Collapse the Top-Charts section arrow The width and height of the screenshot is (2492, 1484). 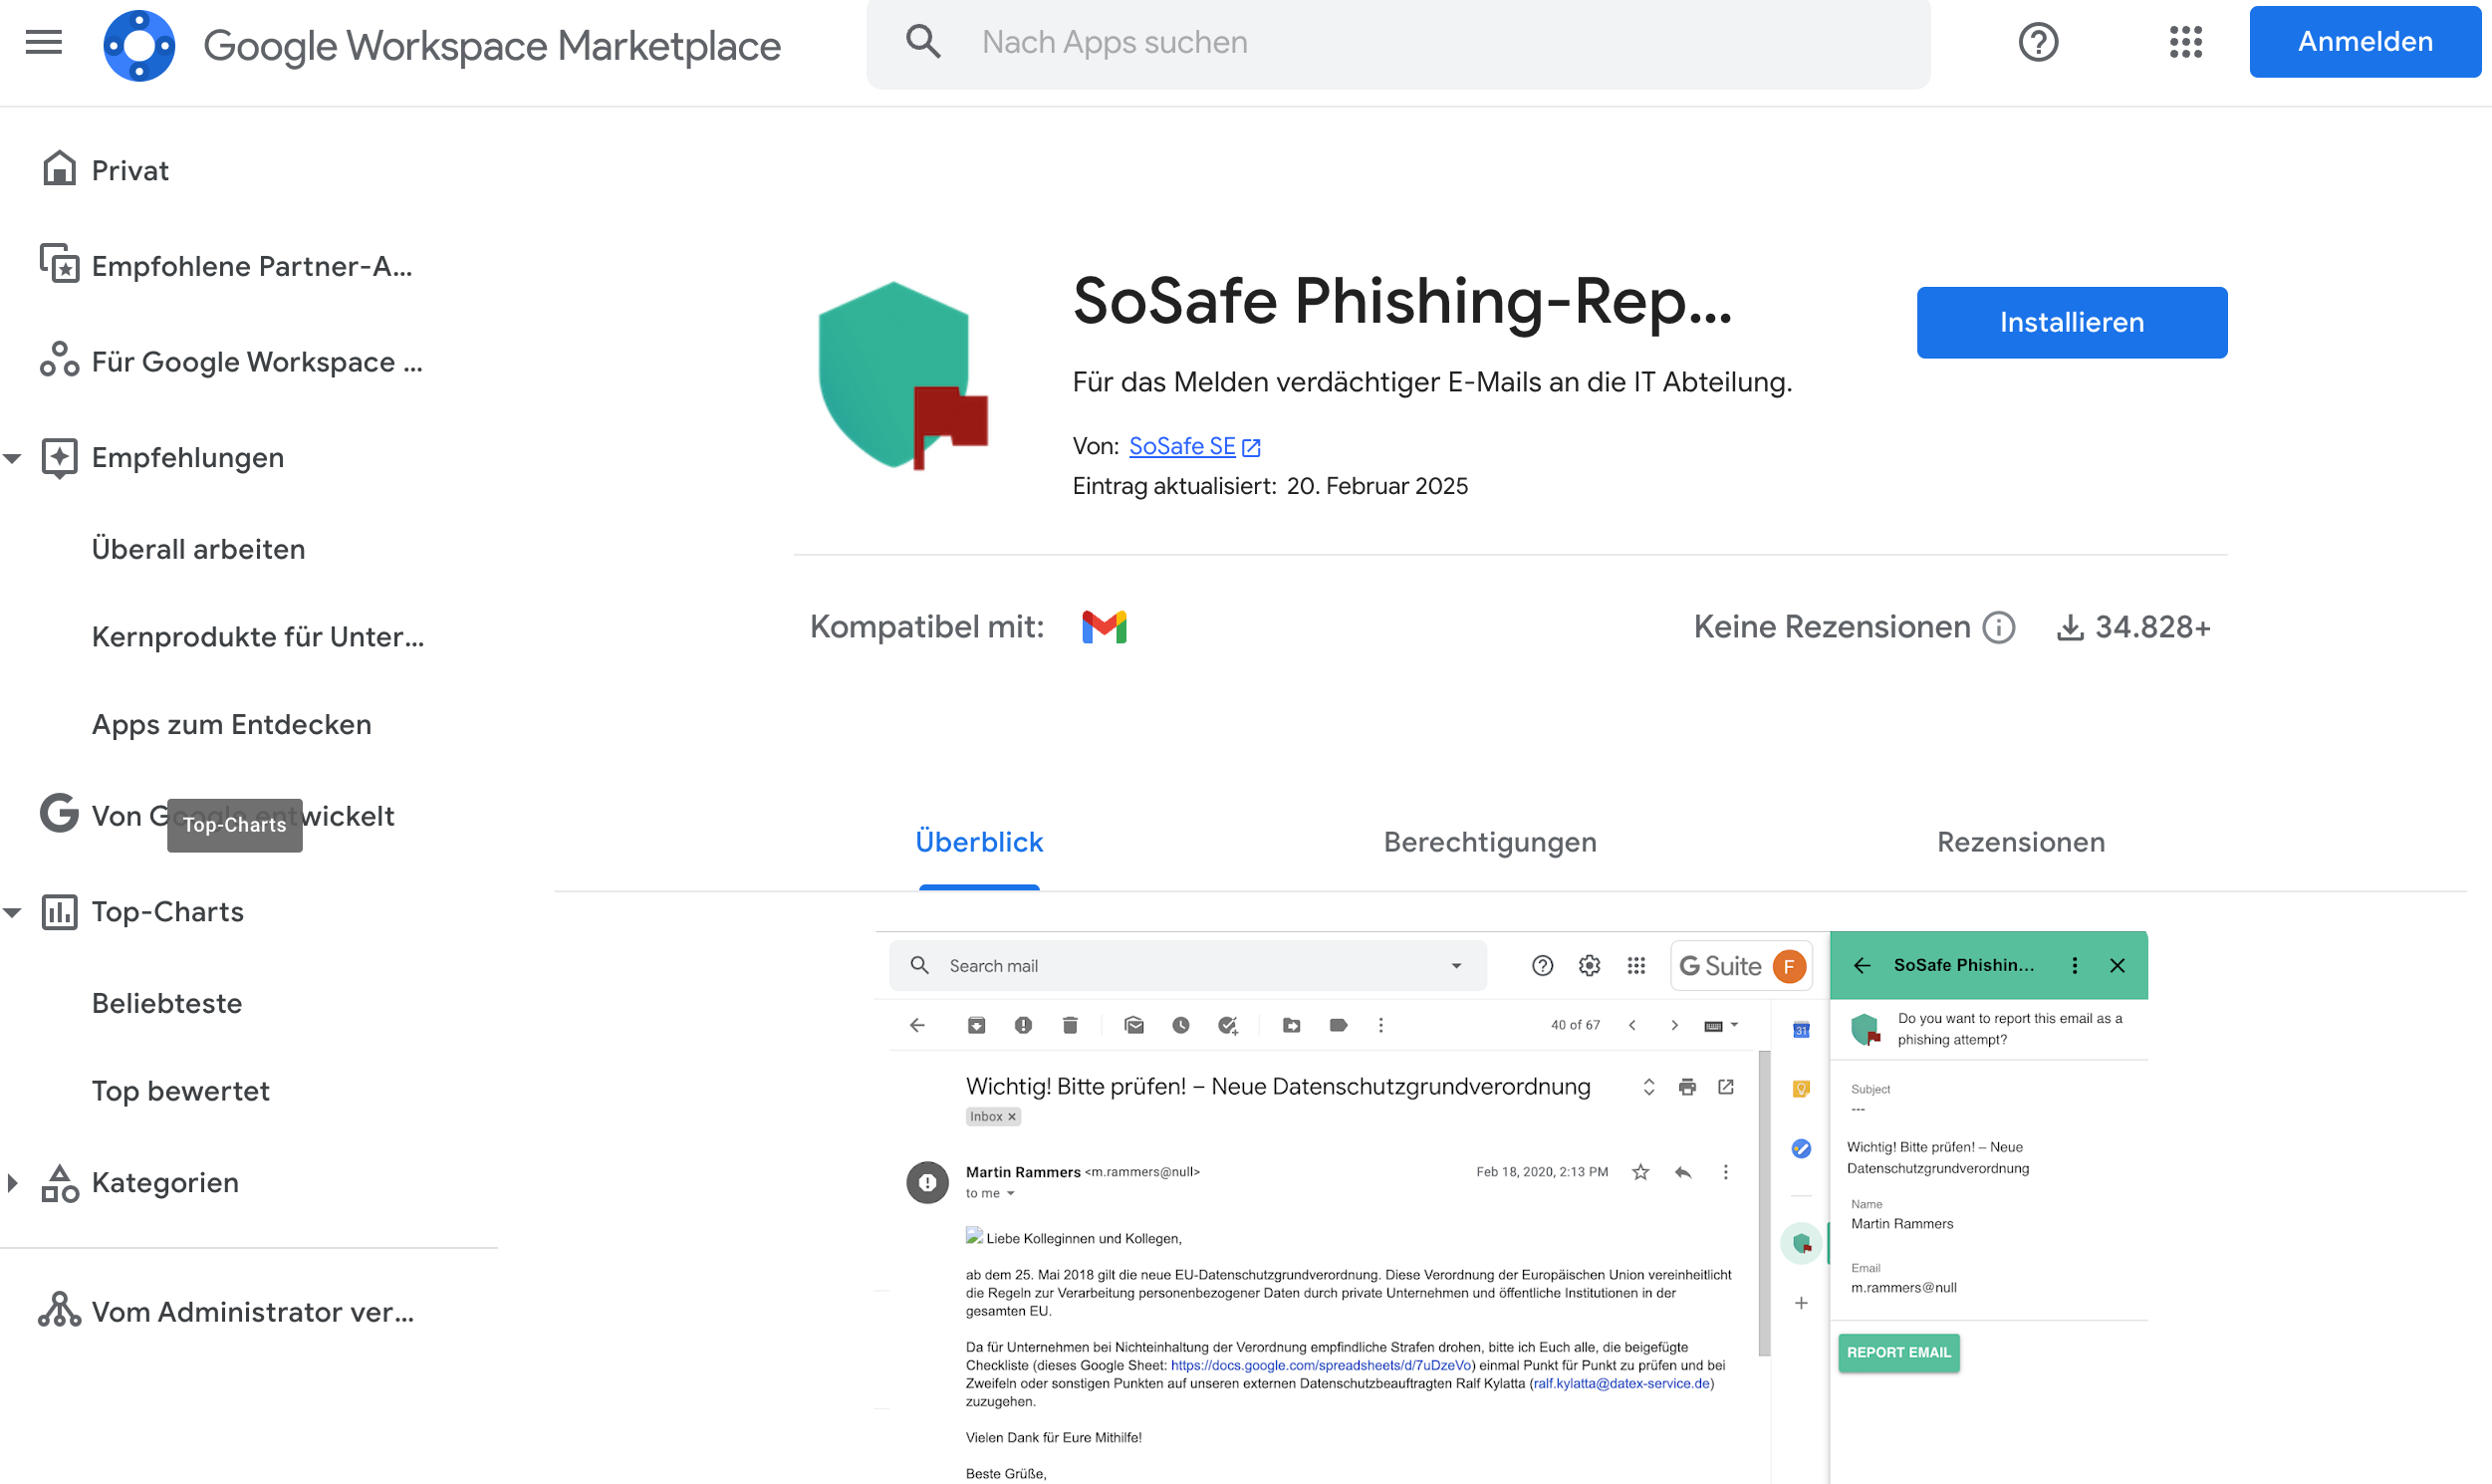point(13,912)
